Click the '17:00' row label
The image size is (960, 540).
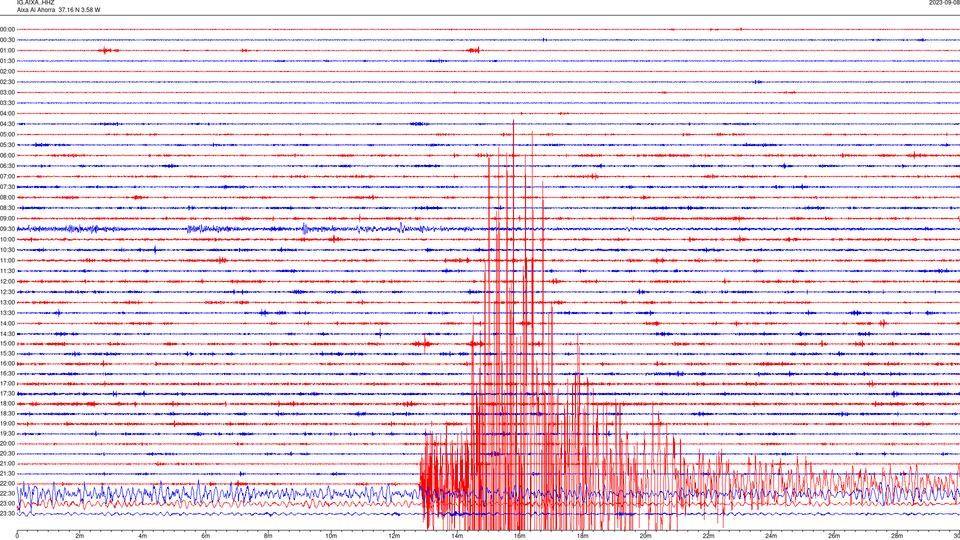7,384
